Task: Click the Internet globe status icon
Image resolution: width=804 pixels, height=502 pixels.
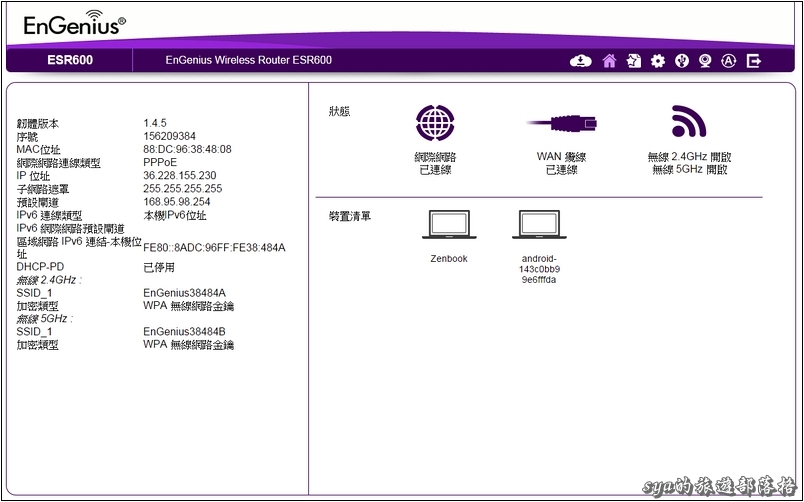Action: pyautogui.click(x=435, y=123)
